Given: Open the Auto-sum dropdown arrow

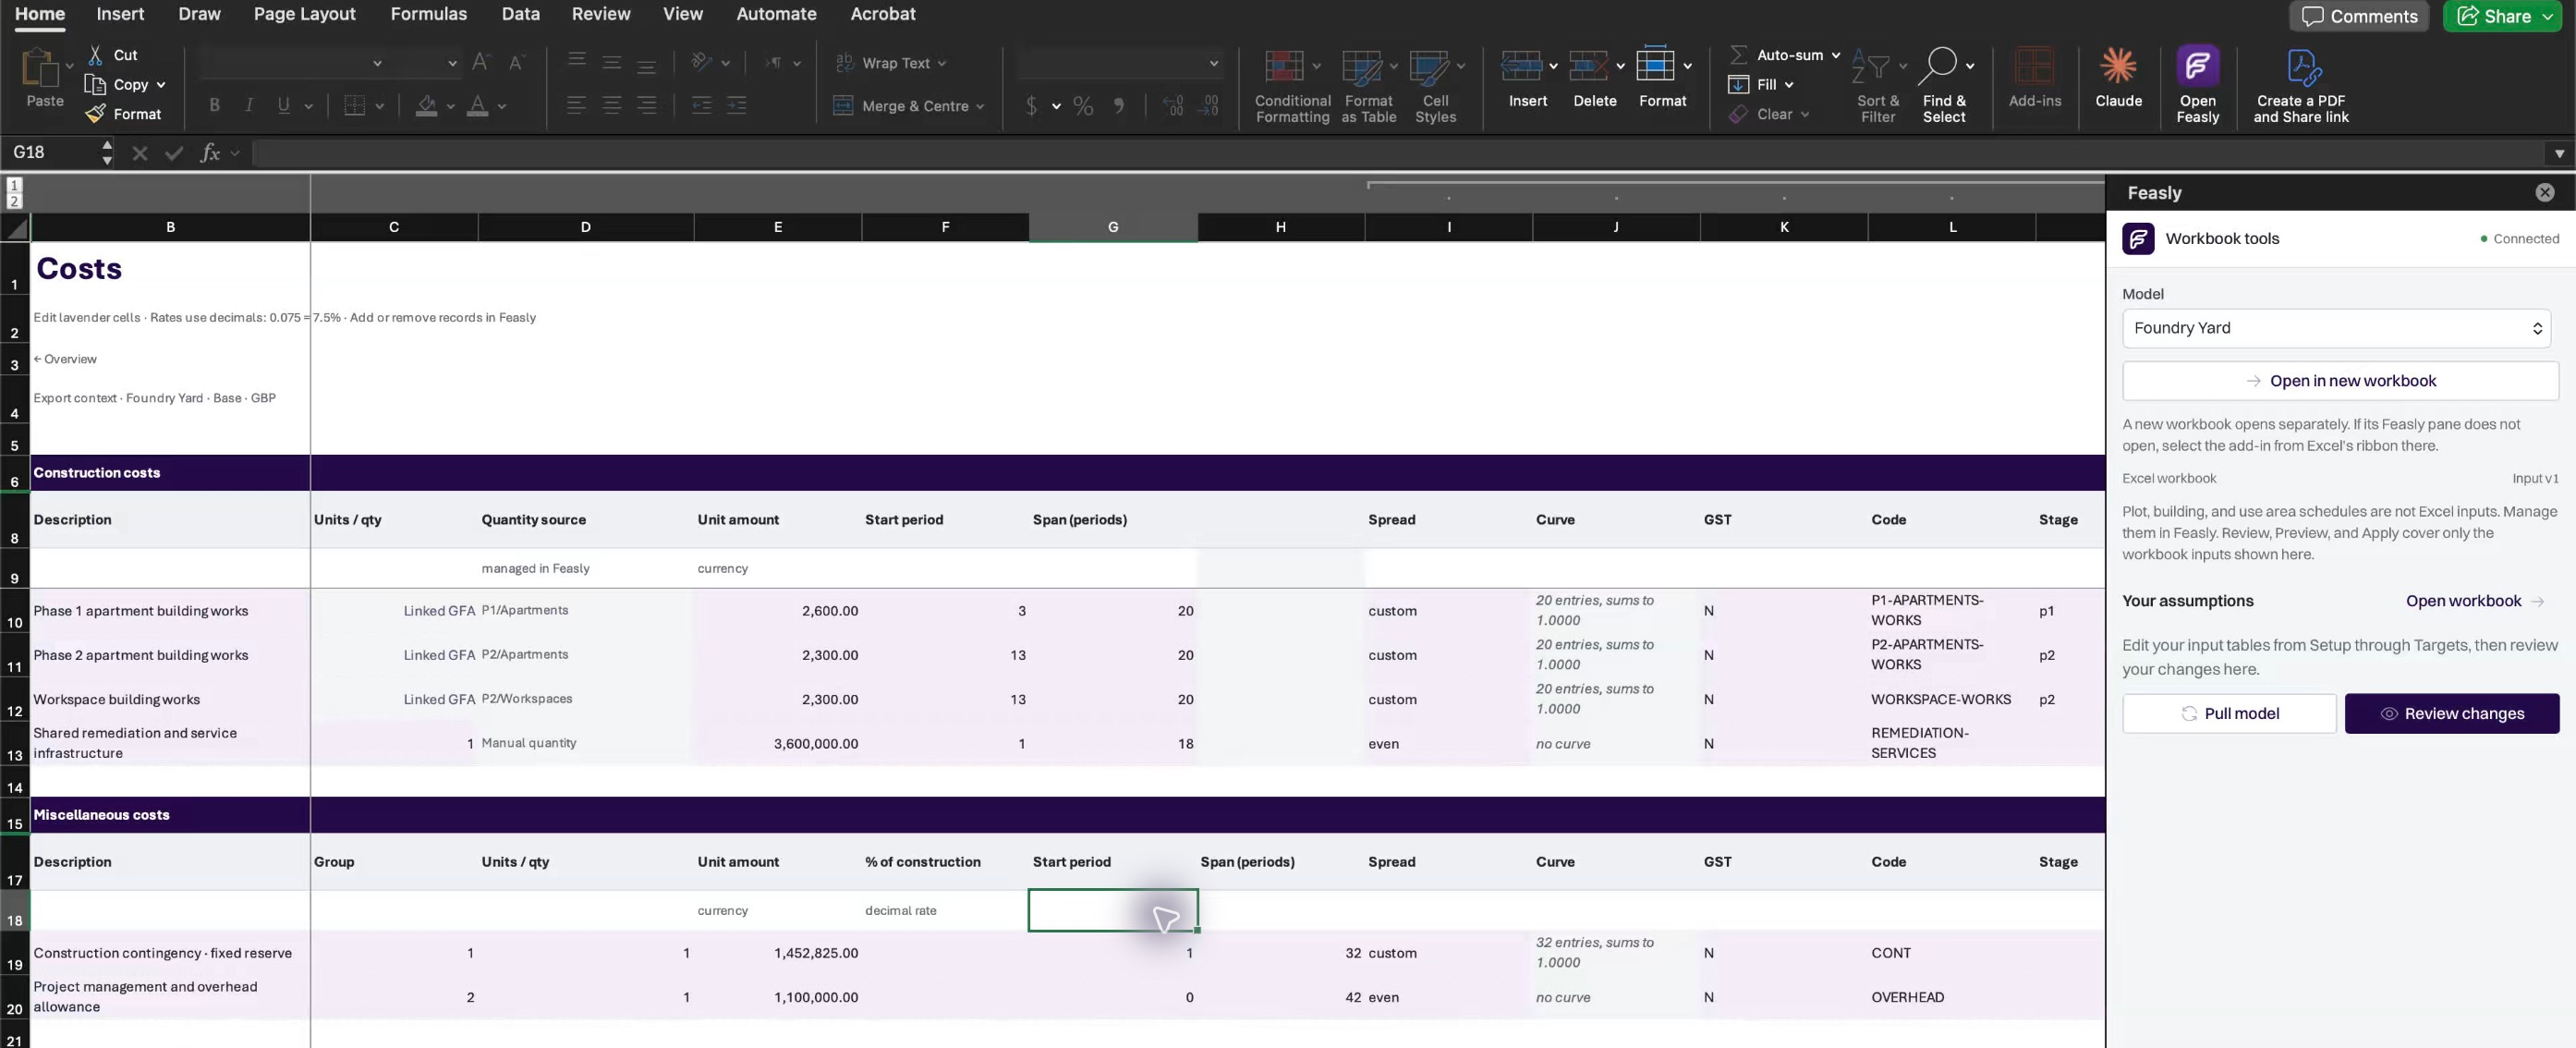Looking at the screenshot, I should tap(1836, 55).
